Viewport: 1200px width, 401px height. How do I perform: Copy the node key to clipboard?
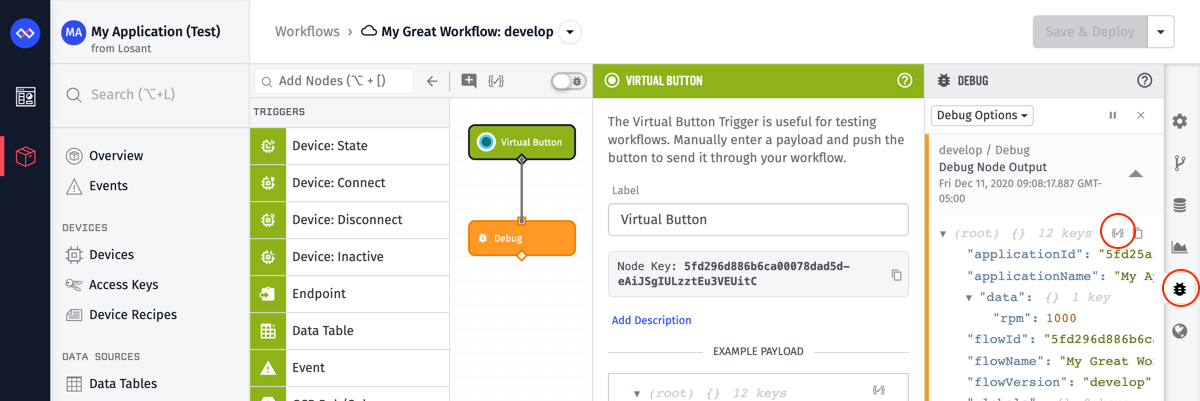(896, 275)
